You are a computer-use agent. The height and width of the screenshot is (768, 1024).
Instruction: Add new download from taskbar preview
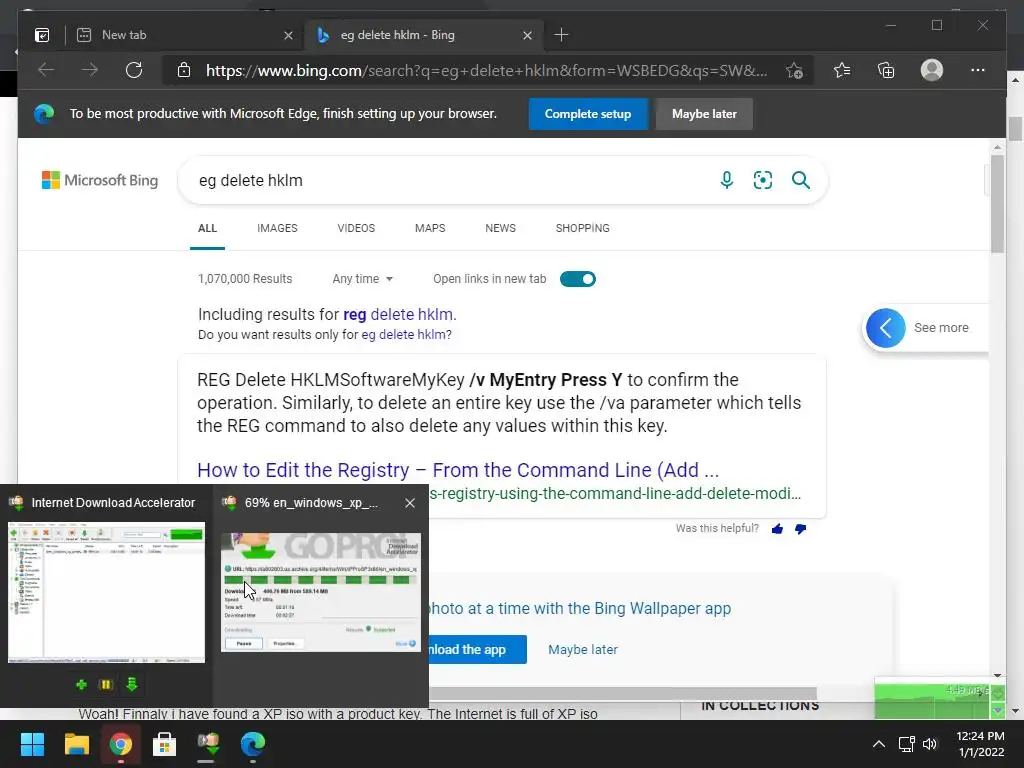tap(81, 684)
